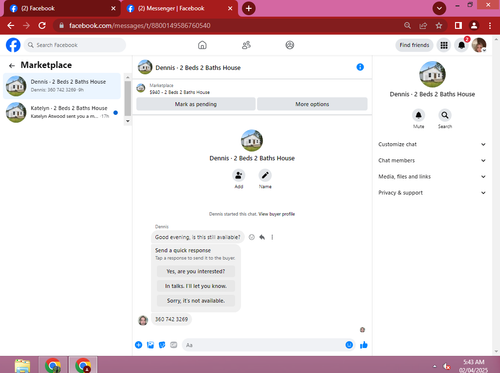This screenshot has width=500, height=373.
Task: Send quick response 'In talks. I'll let you know.'
Action: point(196,286)
